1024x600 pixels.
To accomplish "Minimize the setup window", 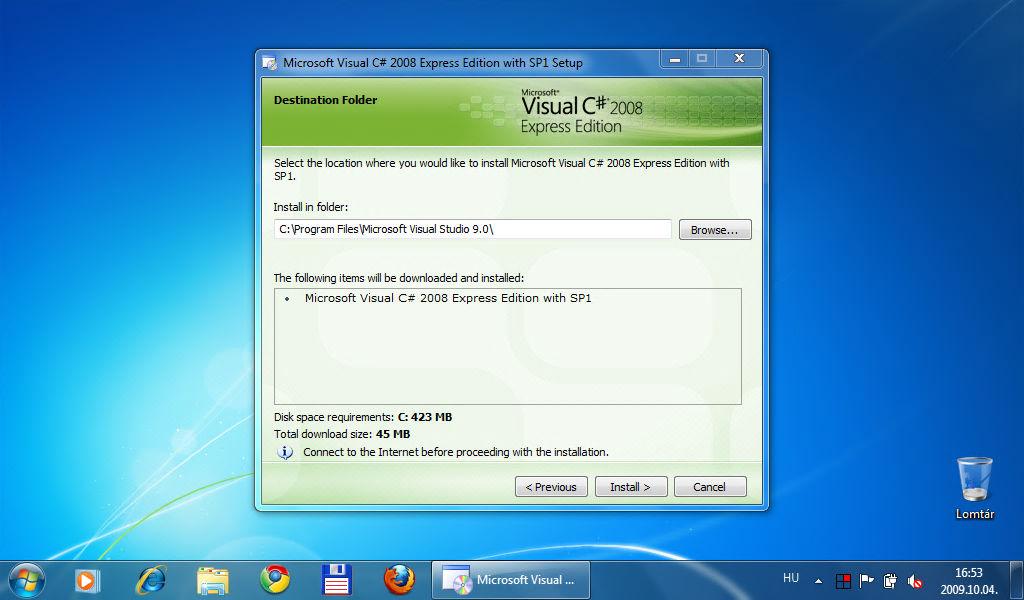I will point(675,59).
